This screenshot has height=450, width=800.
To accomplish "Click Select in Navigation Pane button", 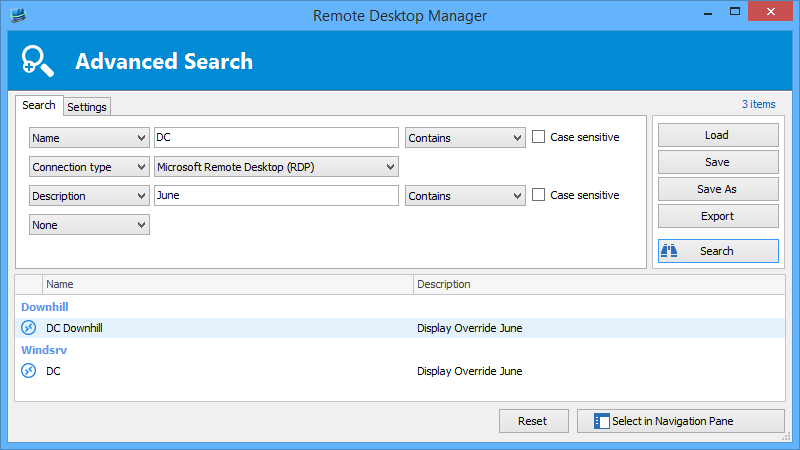I will coord(681,421).
